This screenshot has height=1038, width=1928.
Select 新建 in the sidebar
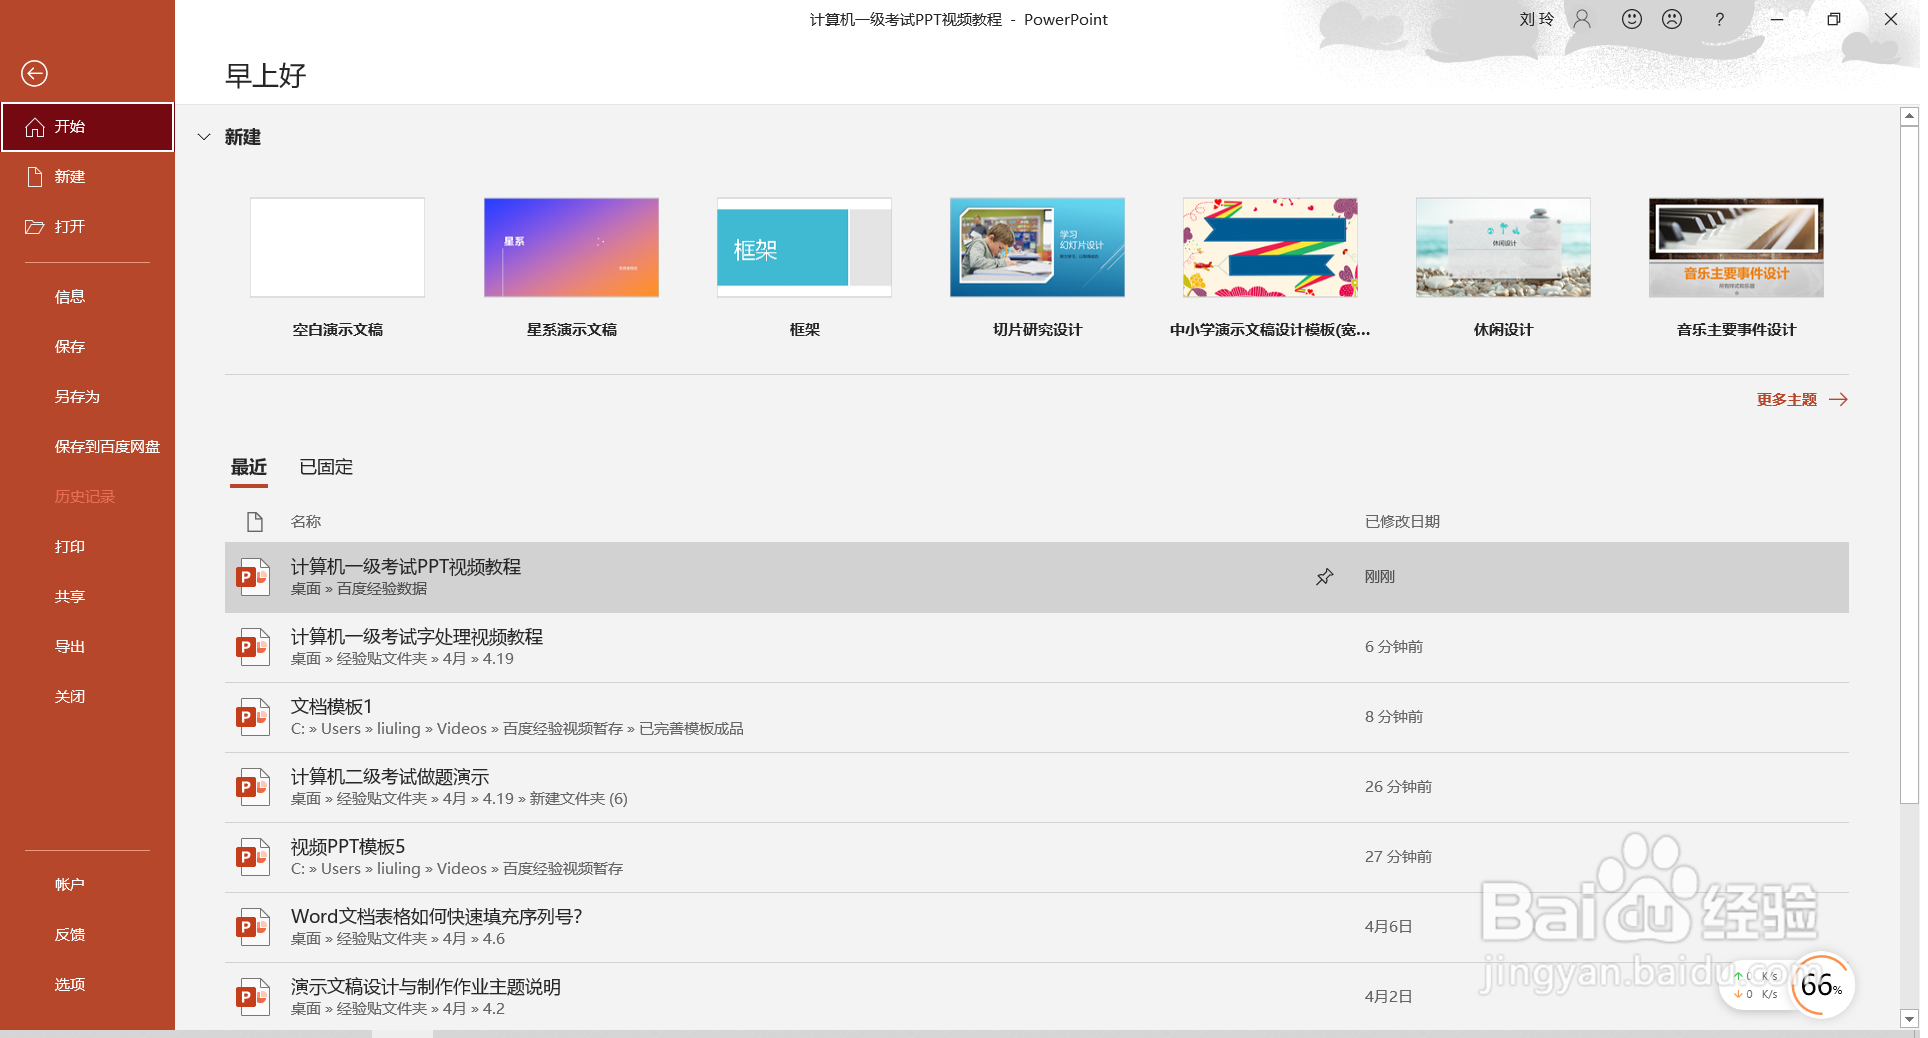[x=87, y=177]
